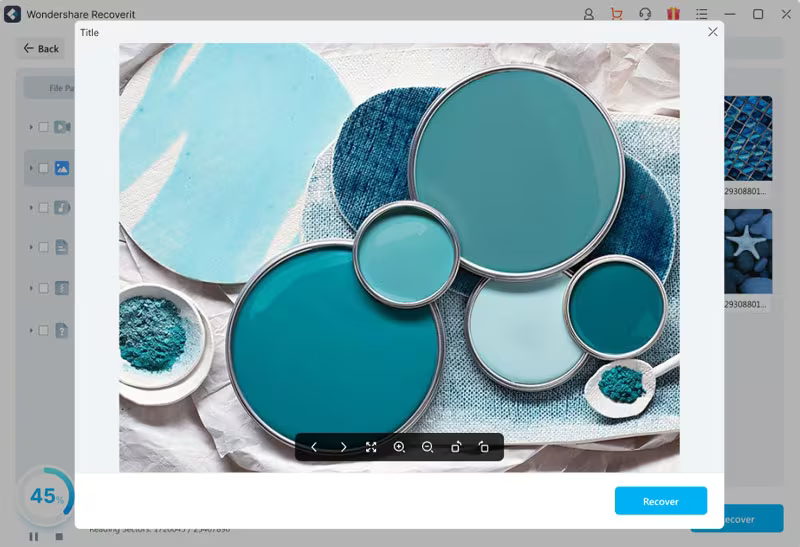Rotate the preview image counterclockwise
Image resolution: width=800 pixels, height=547 pixels.
[484, 447]
